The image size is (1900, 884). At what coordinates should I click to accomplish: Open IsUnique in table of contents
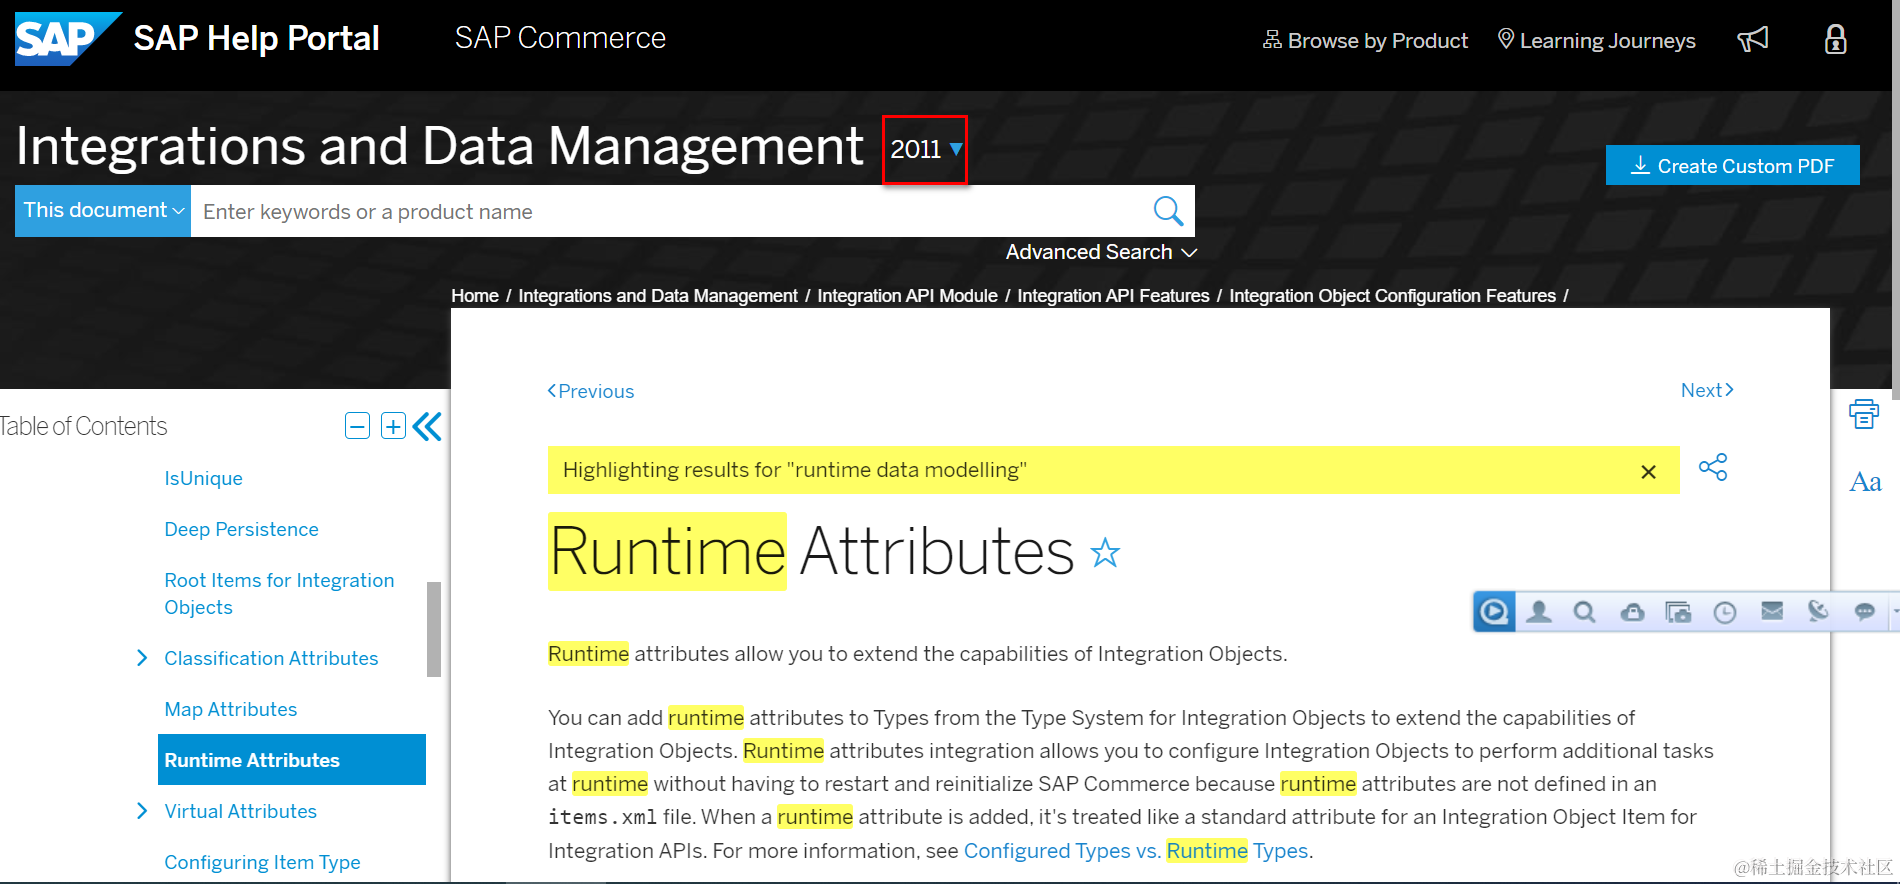click(204, 478)
